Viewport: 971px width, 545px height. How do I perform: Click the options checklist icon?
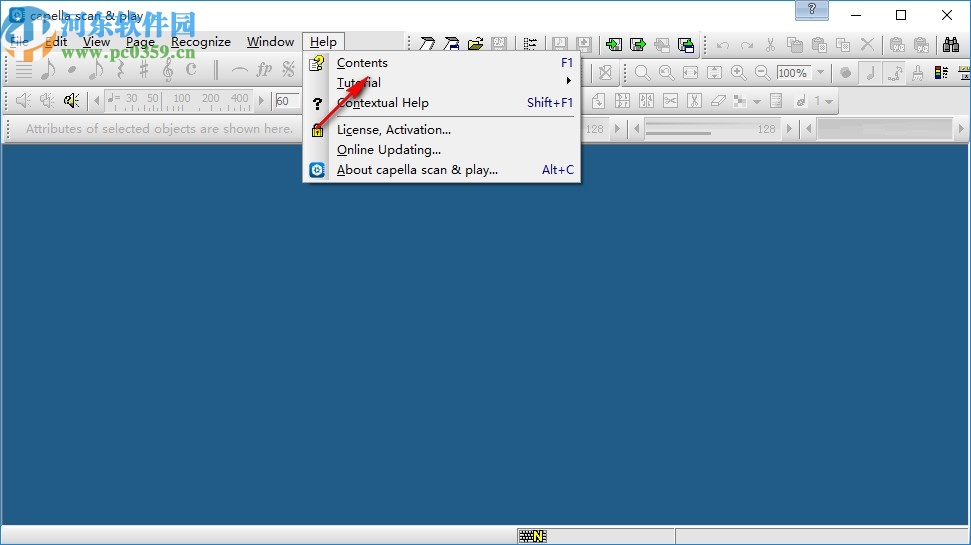(x=530, y=44)
